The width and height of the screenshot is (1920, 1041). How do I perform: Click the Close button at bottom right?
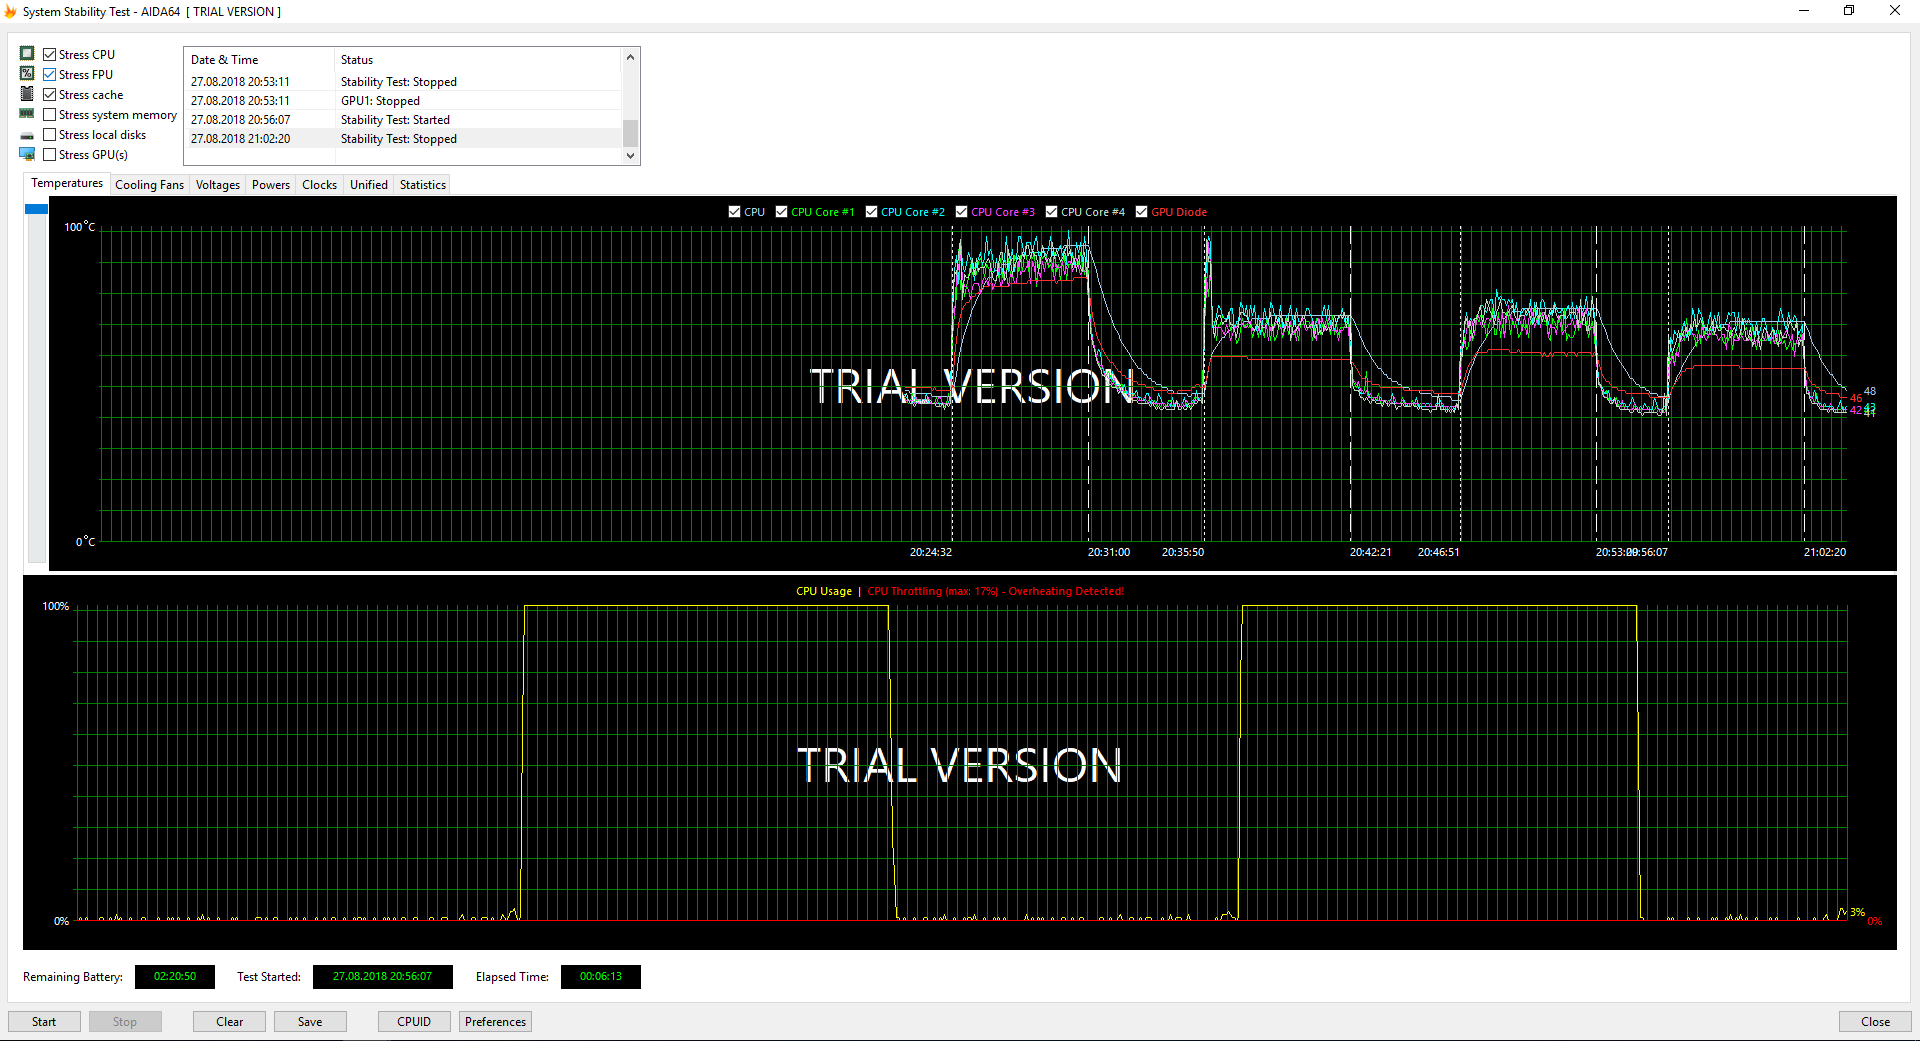[1875, 1022]
